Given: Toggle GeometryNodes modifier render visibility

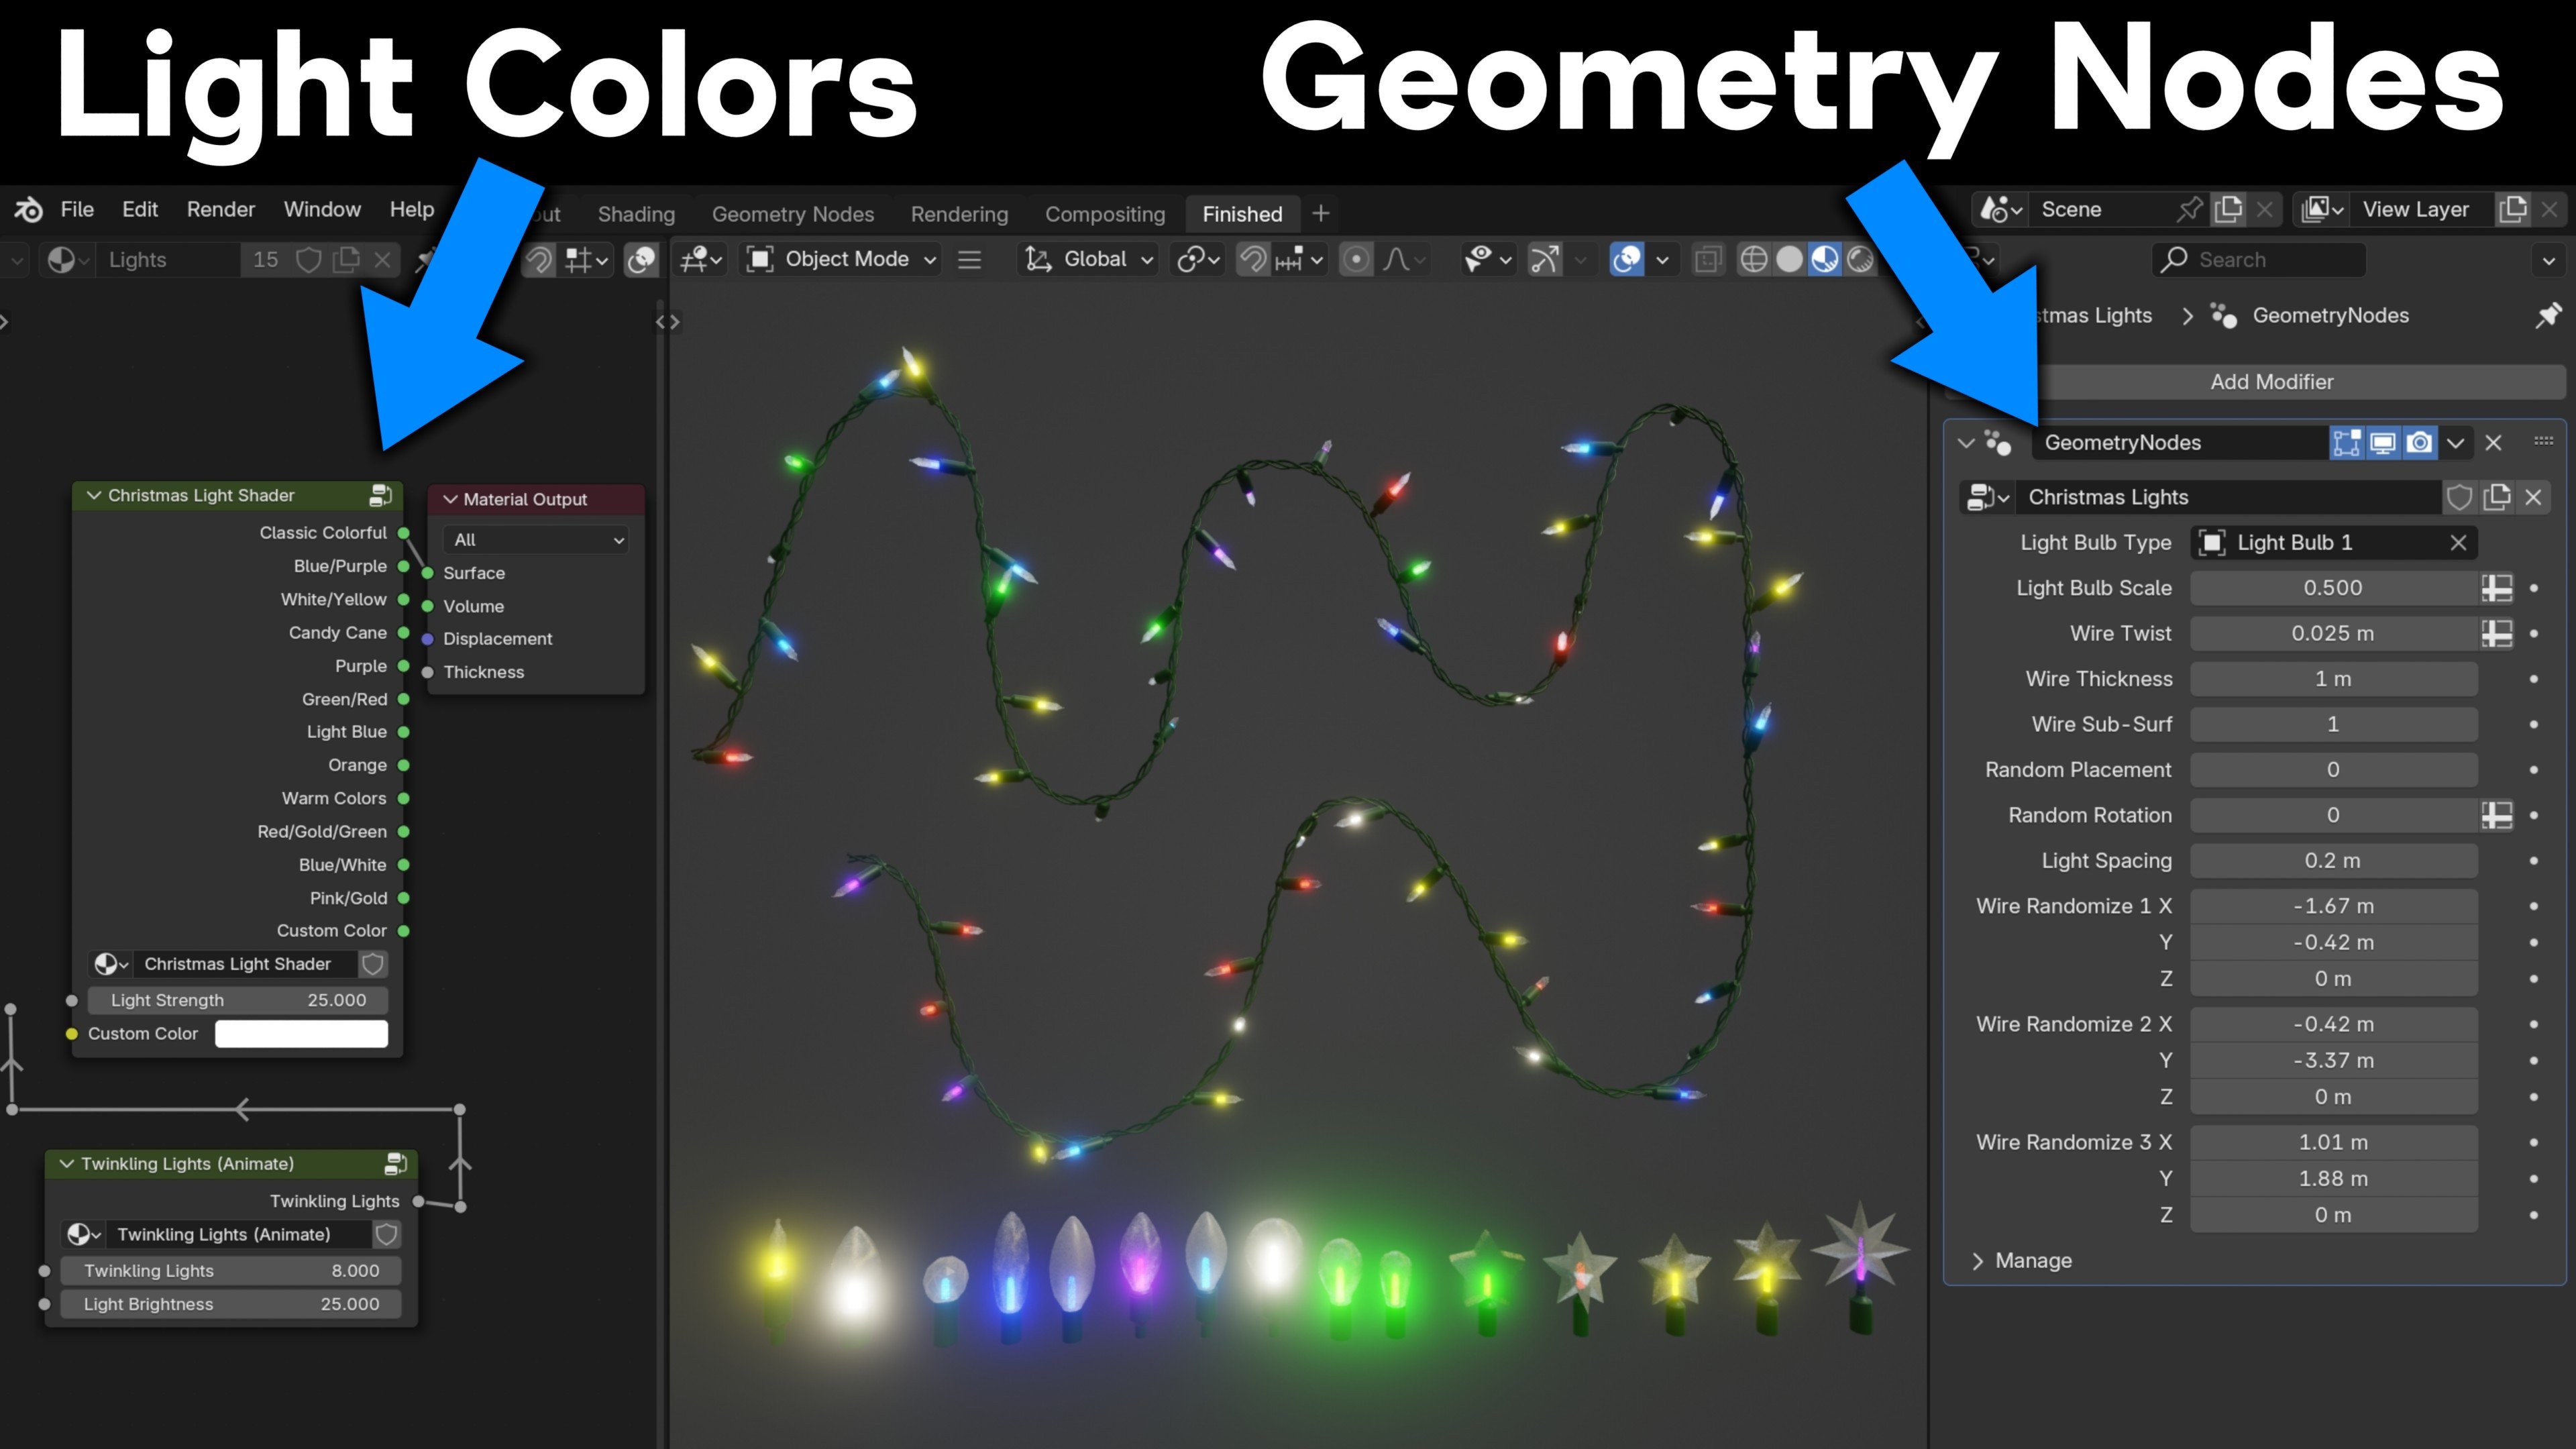Looking at the screenshot, I should [2419, 442].
